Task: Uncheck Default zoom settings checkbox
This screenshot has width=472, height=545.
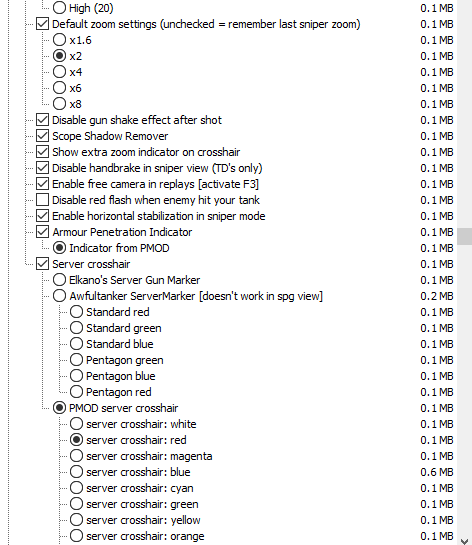Action: (x=42, y=24)
